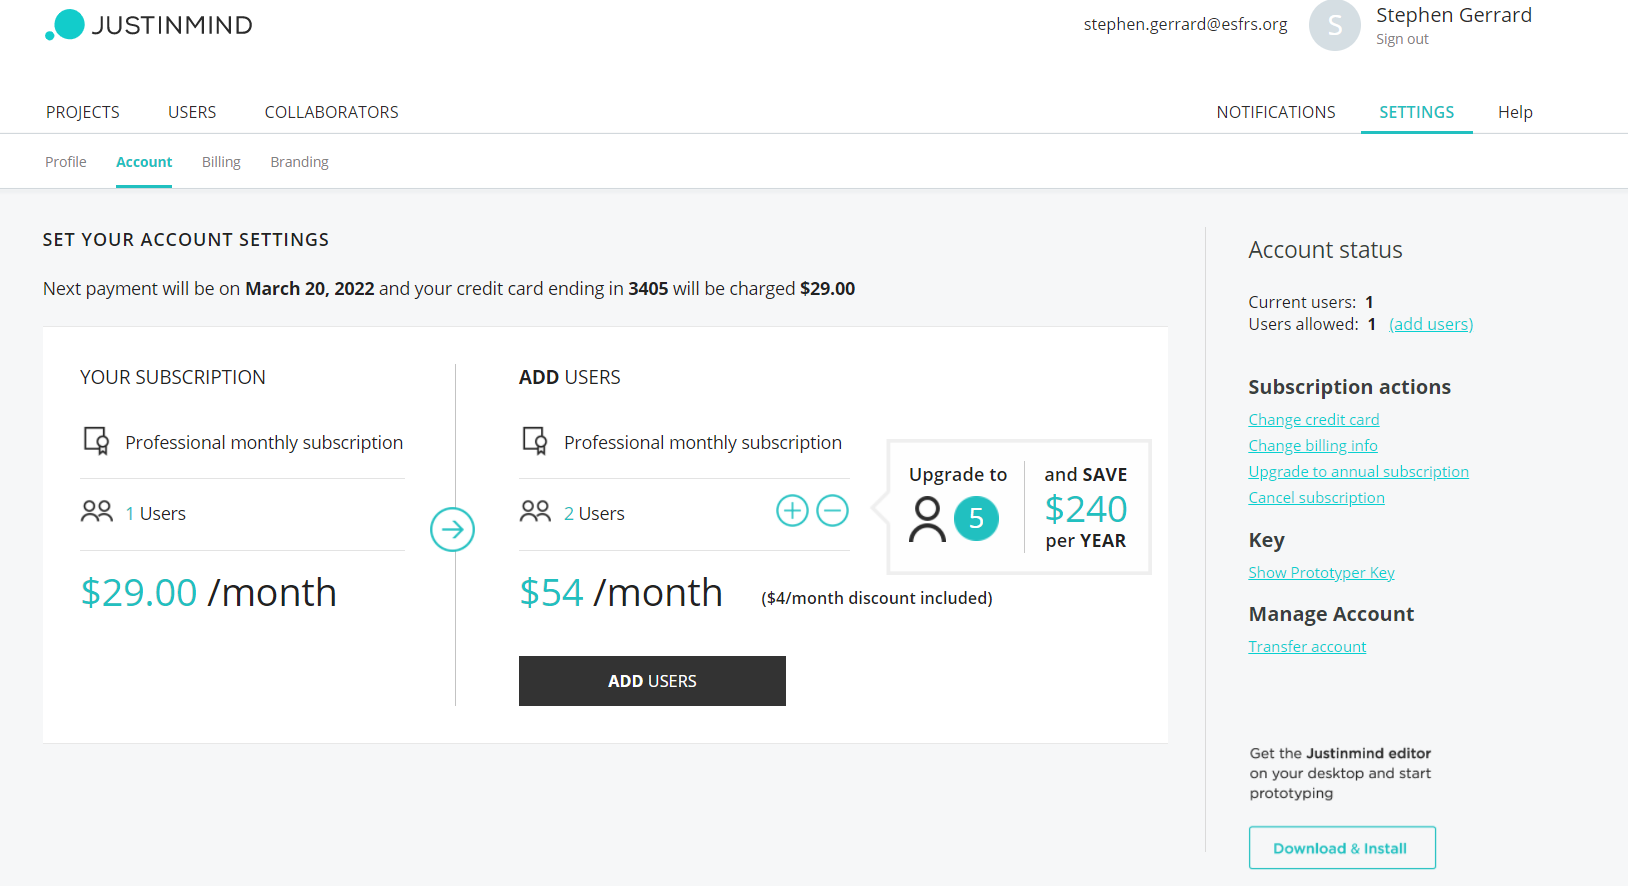1628x886 pixels.
Task: Click the Justinmind logo
Action: [x=149, y=25]
